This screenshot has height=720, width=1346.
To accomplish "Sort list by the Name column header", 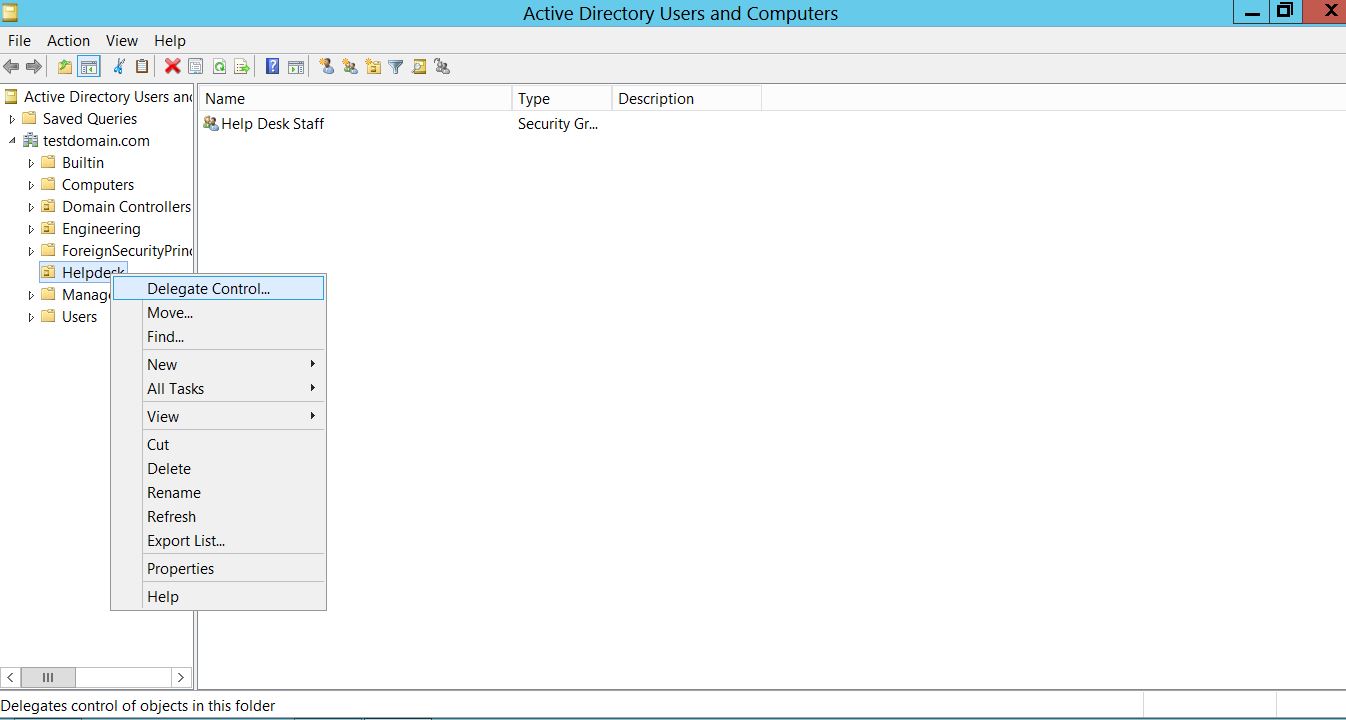I will [x=355, y=99].
